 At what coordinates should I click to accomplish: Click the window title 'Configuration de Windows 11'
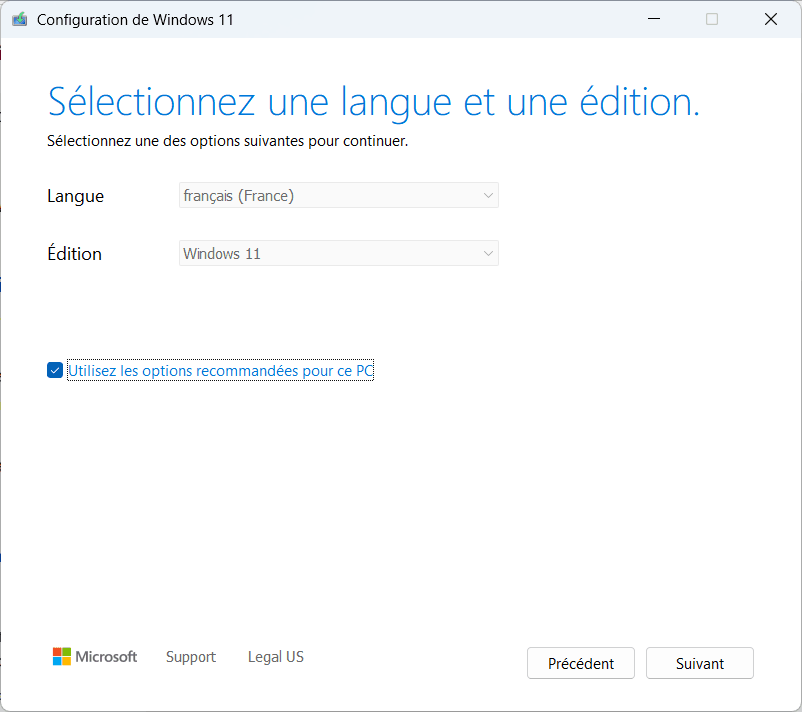[x=135, y=19]
